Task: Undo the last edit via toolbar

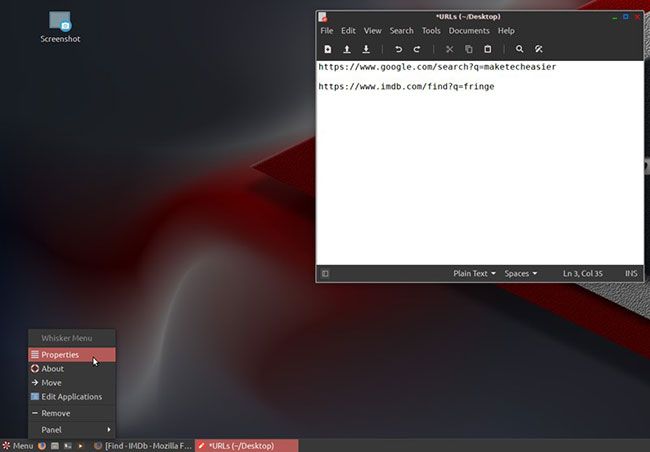Action: point(398,49)
